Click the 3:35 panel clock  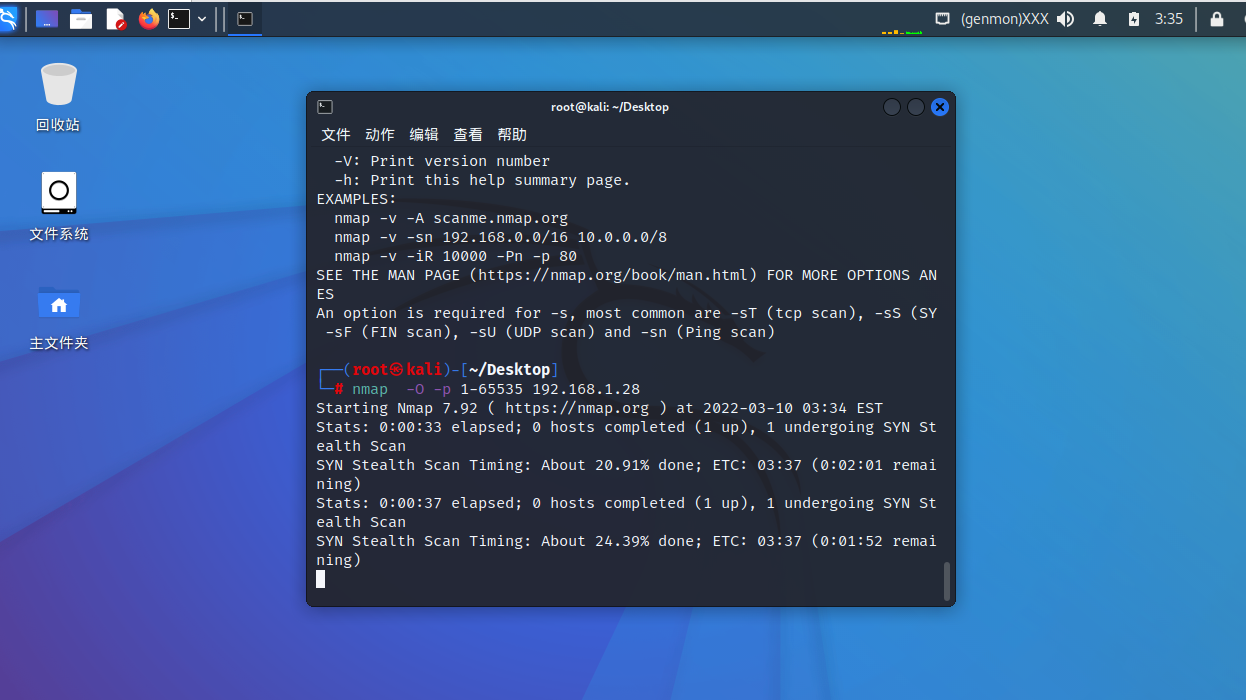(1169, 19)
